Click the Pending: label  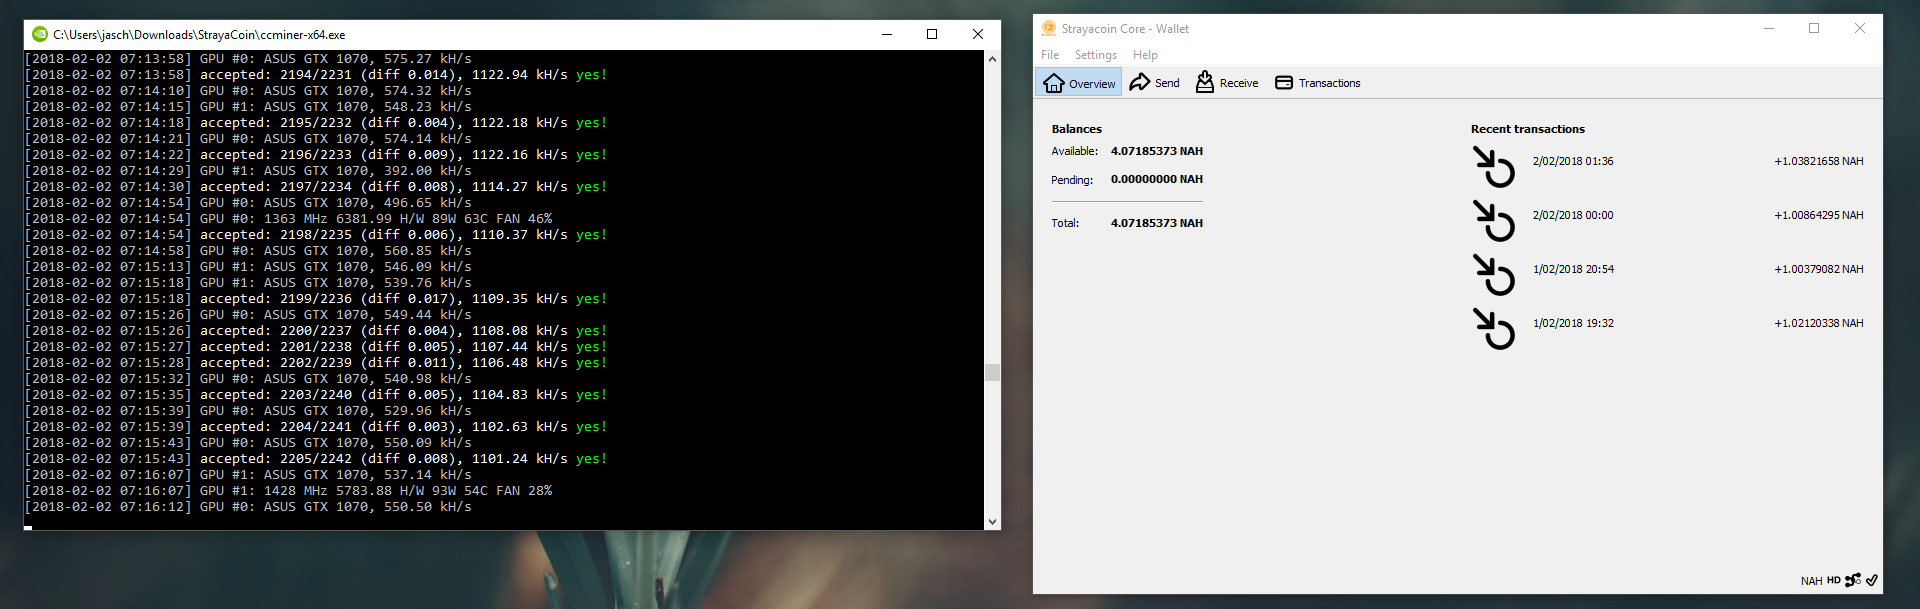[1072, 180]
